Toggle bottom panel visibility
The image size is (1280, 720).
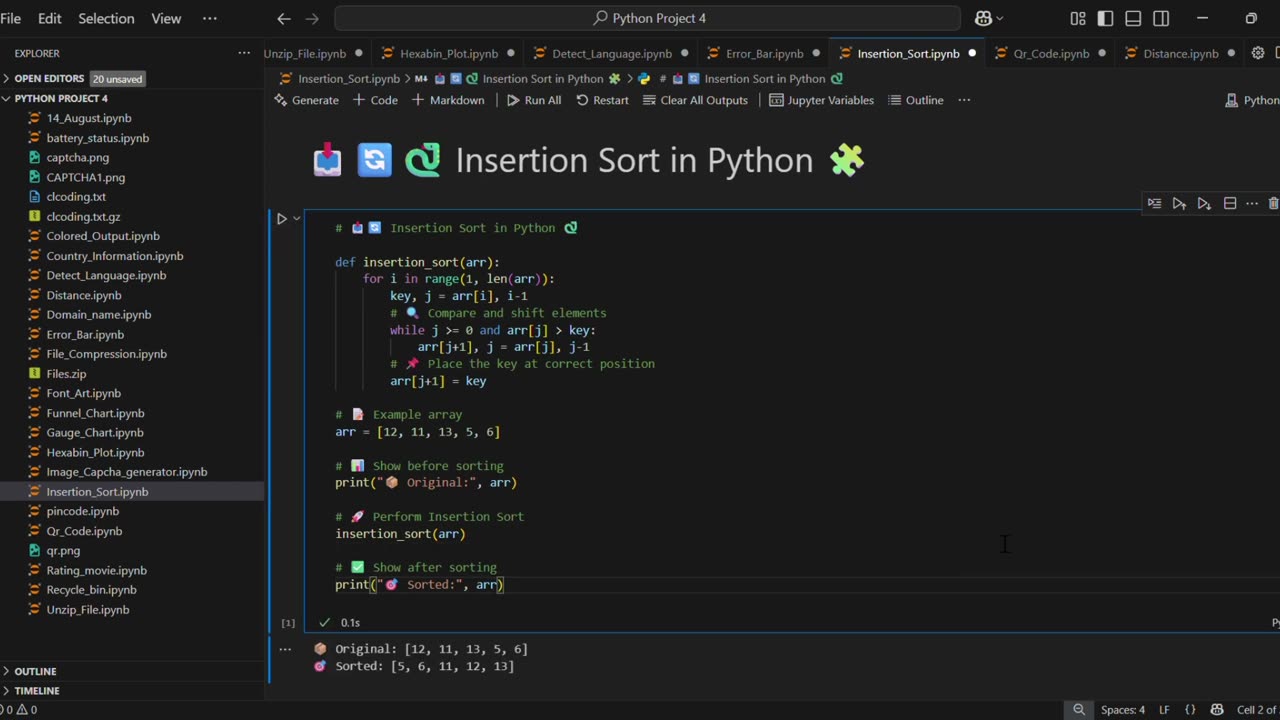1133,18
